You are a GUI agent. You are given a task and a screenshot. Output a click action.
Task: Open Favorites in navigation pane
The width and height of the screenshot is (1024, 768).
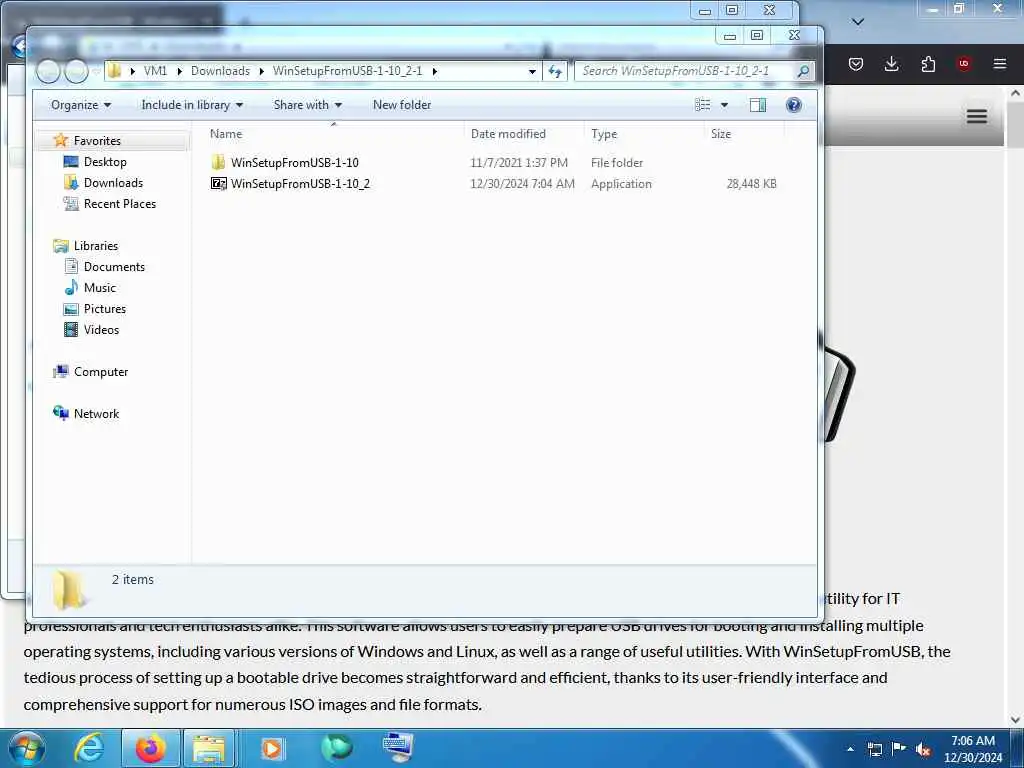click(97, 140)
